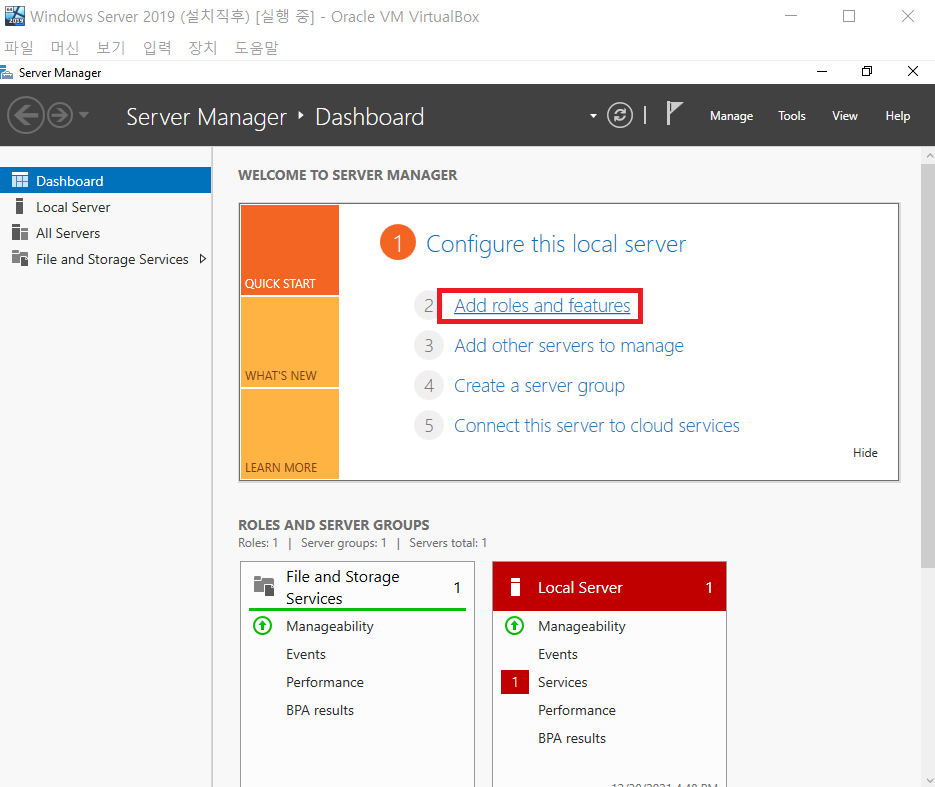Open File and Storage Services tile header
This screenshot has width=935, height=787.
(357, 587)
